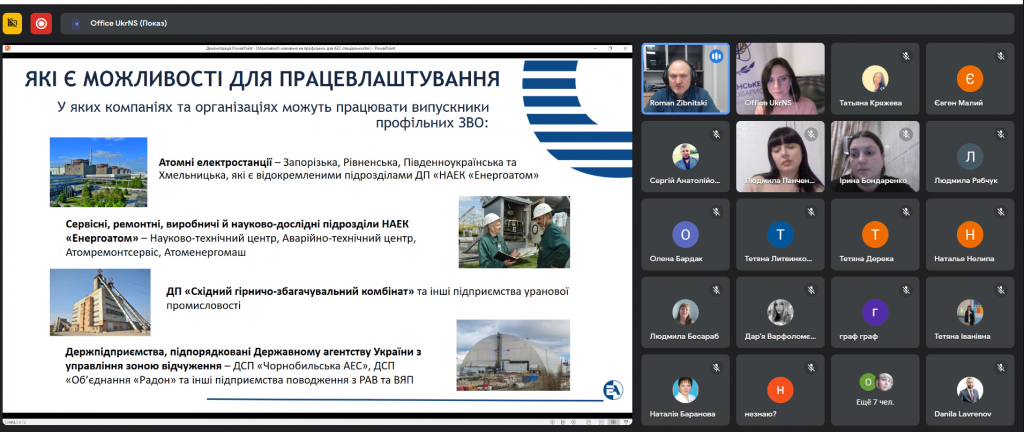Click muted mic icon on Татьяна Кряжева
This screenshot has width=1024, height=432.
click(905, 55)
